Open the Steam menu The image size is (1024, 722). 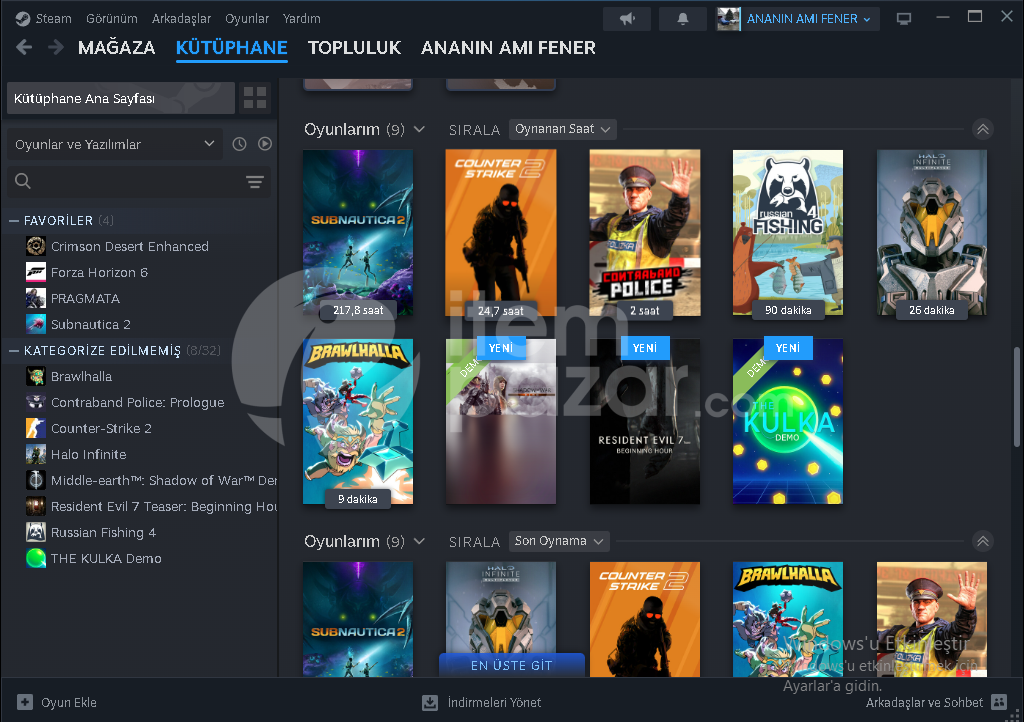[54, 19]
